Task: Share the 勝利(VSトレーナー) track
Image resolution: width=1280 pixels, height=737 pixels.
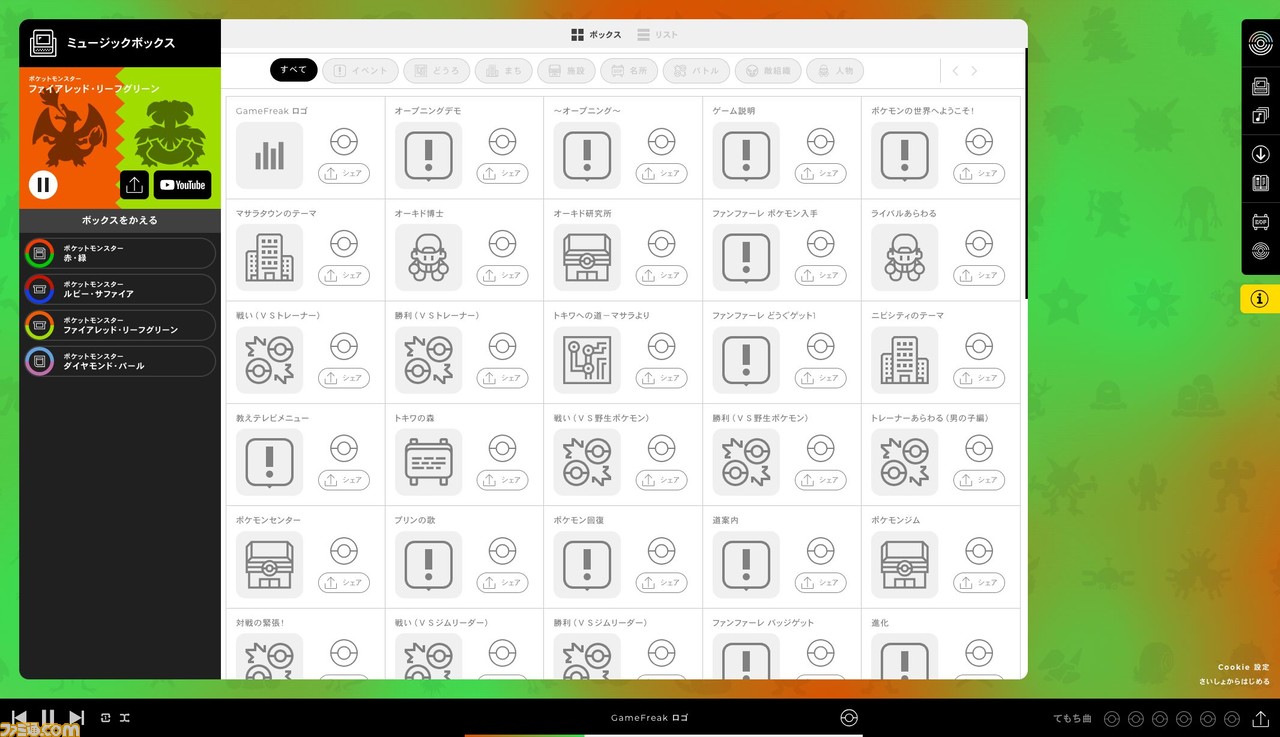Action: (502, 378)
